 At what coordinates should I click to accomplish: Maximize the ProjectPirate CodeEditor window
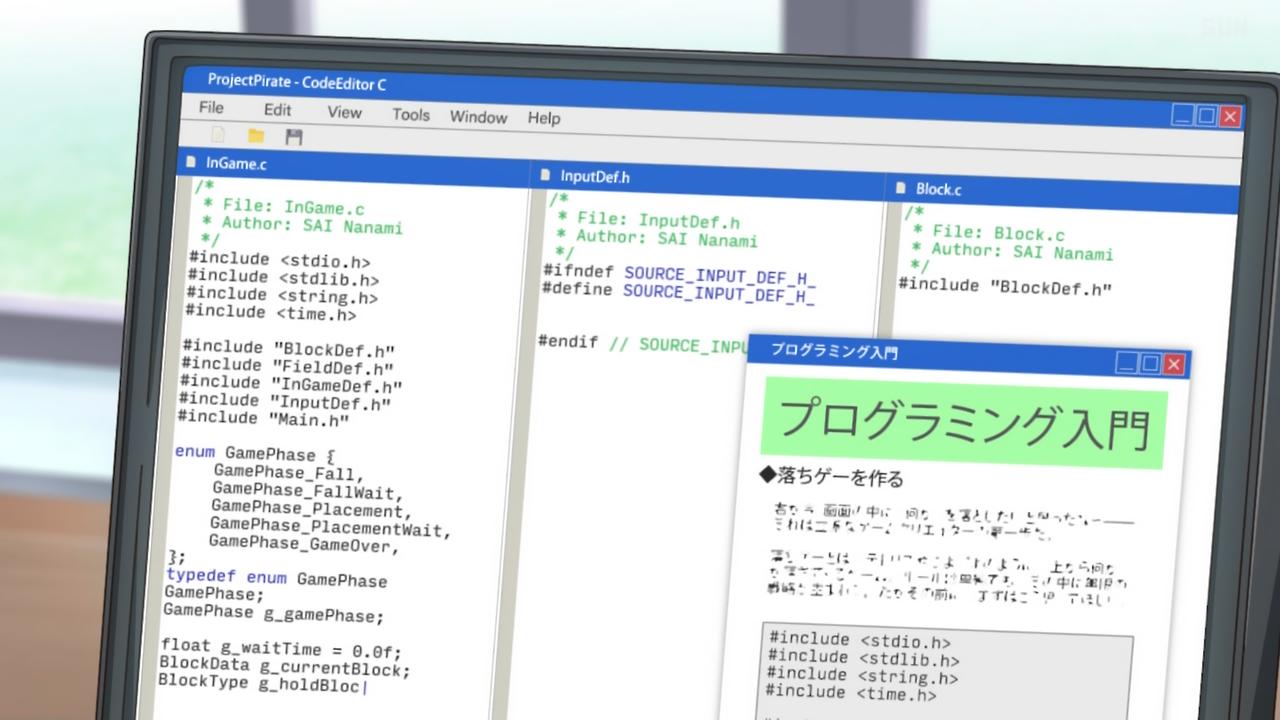(x=1207, y=116)
